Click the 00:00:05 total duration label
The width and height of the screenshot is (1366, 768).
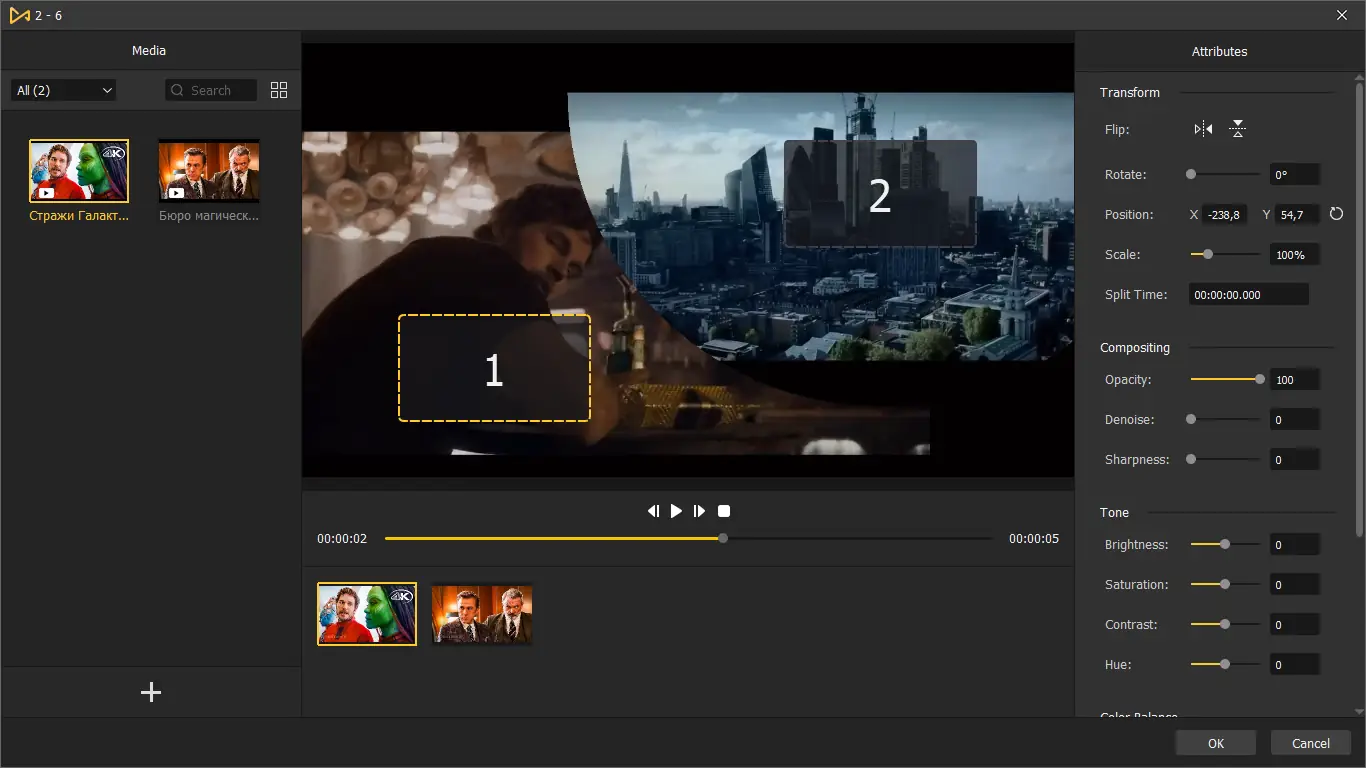pyautogui.click(x=1034, y=538)
